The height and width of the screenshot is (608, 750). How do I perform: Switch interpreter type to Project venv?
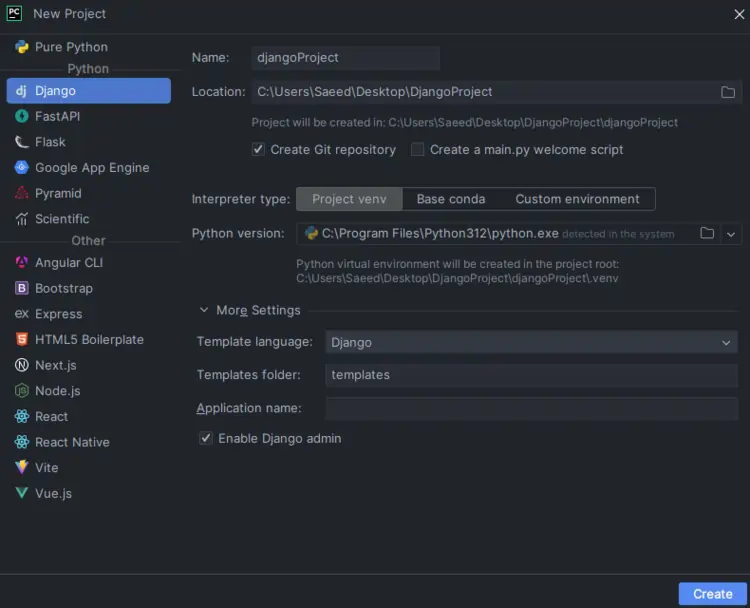pos(349,199)
